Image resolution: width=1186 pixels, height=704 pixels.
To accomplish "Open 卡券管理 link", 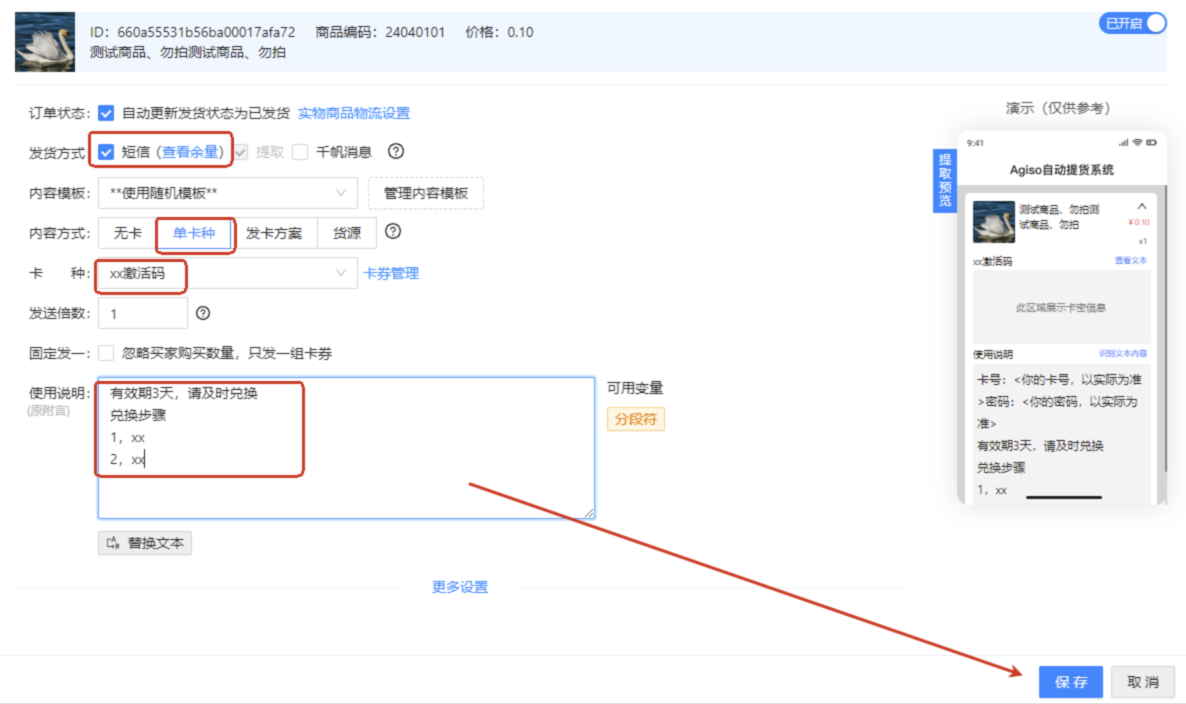I will [391, 273].
